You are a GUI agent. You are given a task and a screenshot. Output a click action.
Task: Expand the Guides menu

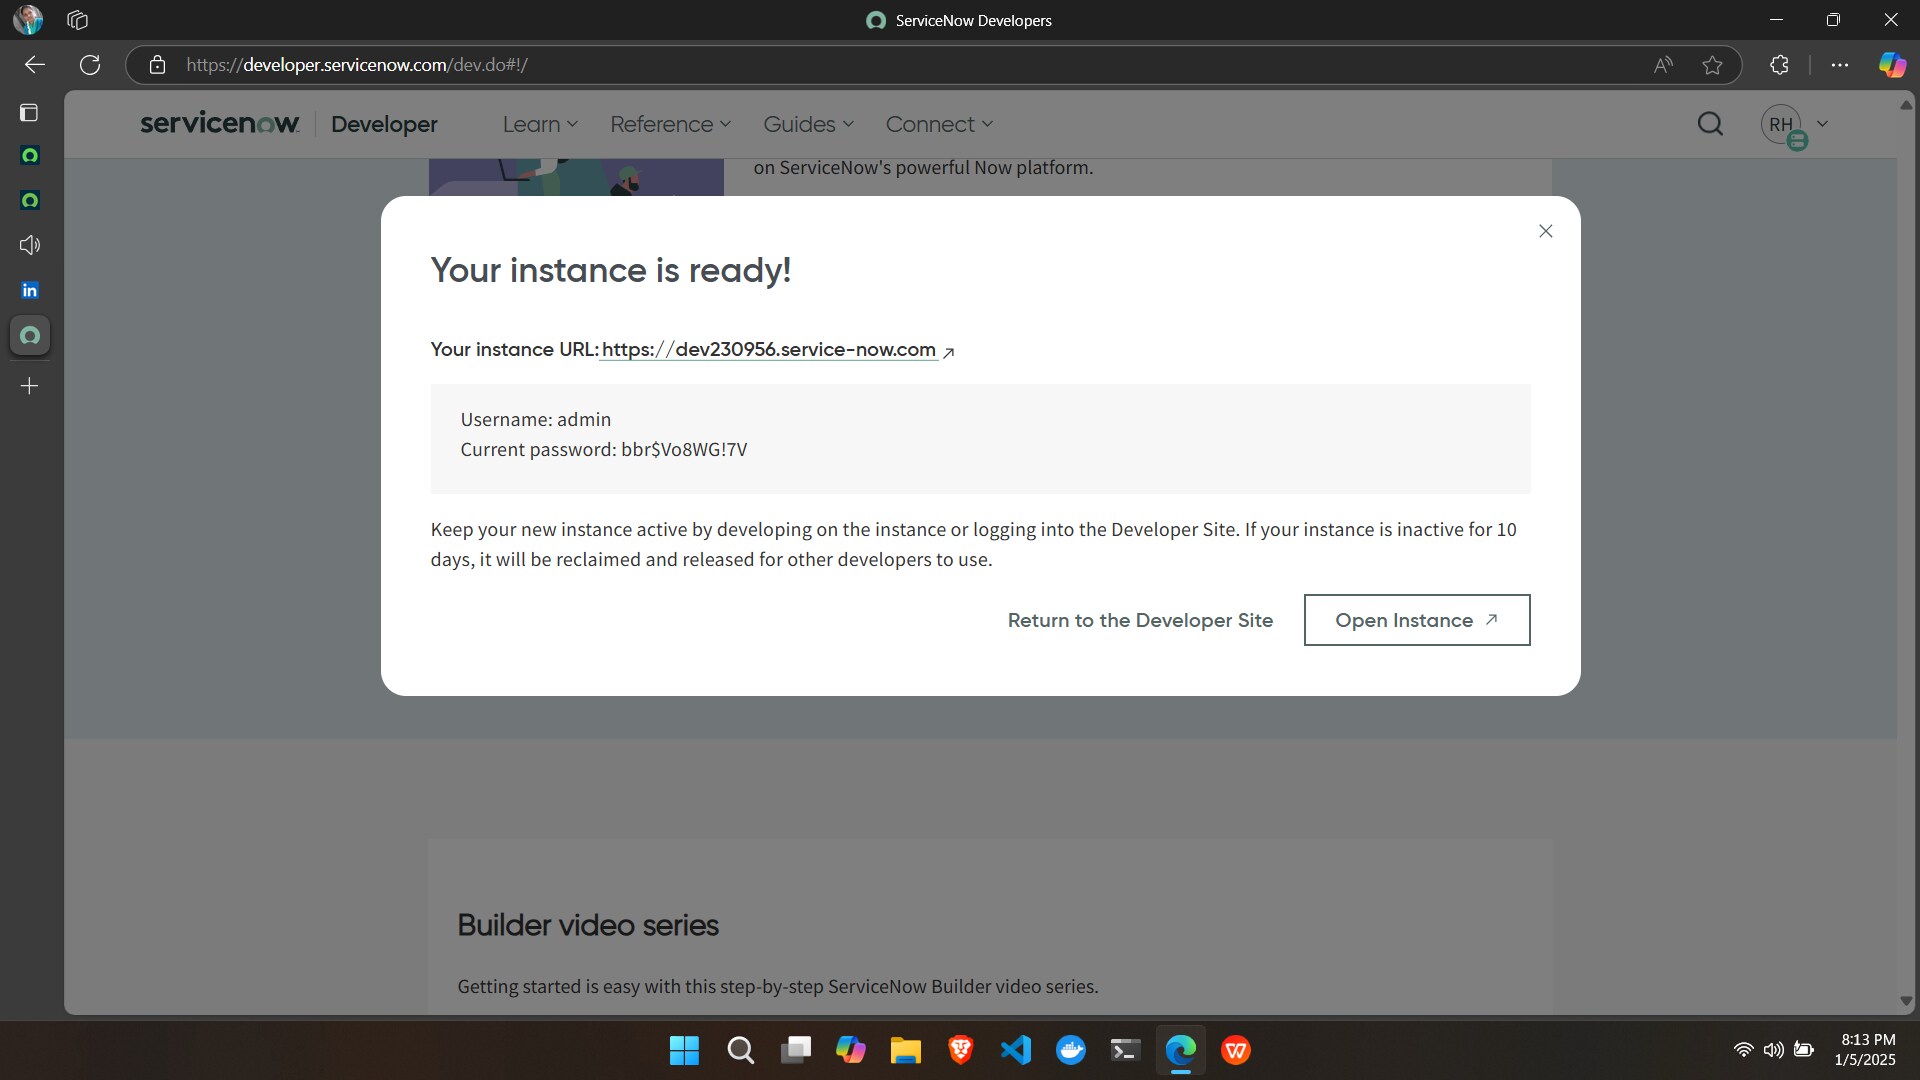click(x=808, y=124)
